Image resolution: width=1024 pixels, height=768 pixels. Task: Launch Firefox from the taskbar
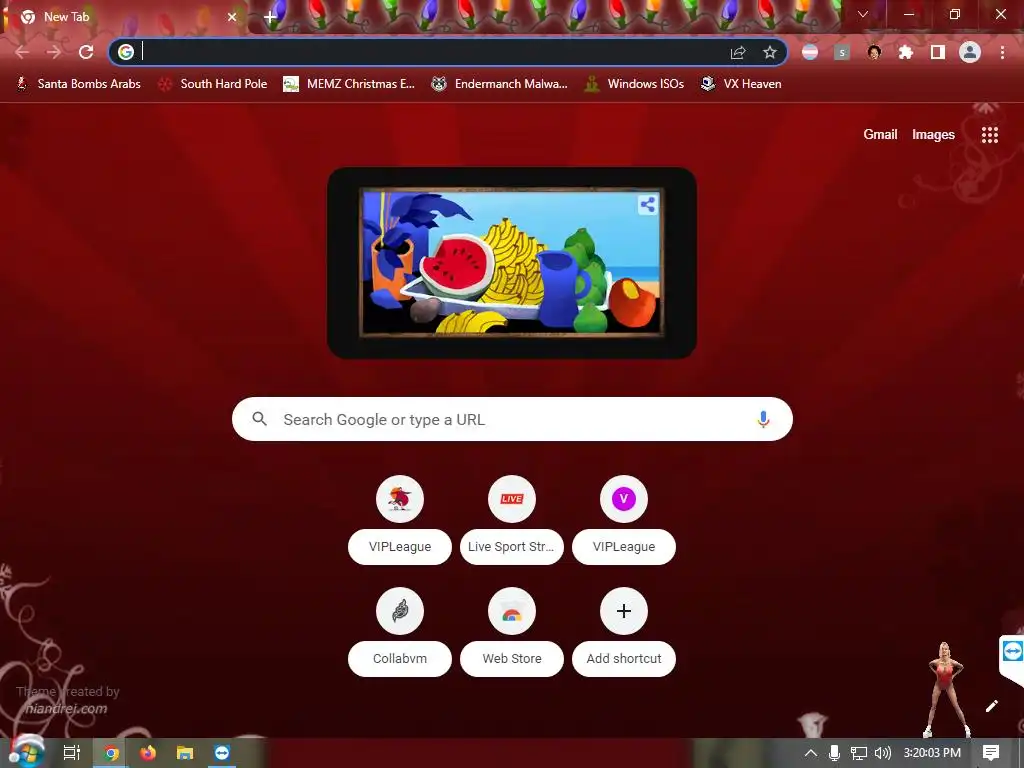point(148,754)
